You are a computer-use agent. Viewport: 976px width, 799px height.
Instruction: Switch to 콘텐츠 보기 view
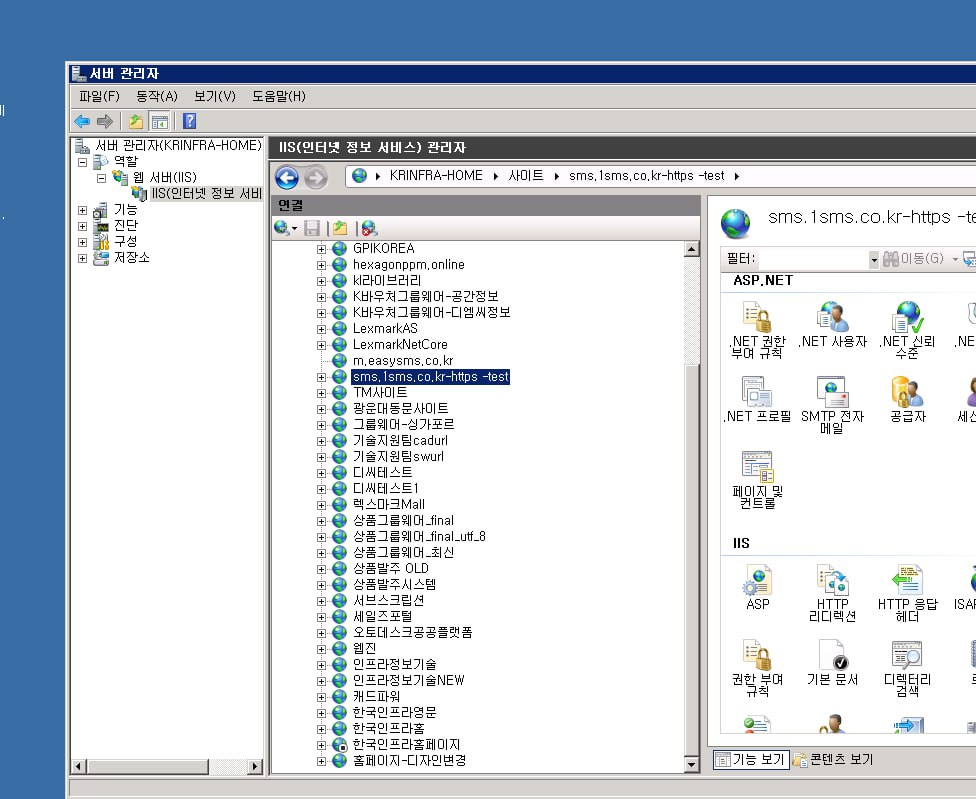(832, 760)
